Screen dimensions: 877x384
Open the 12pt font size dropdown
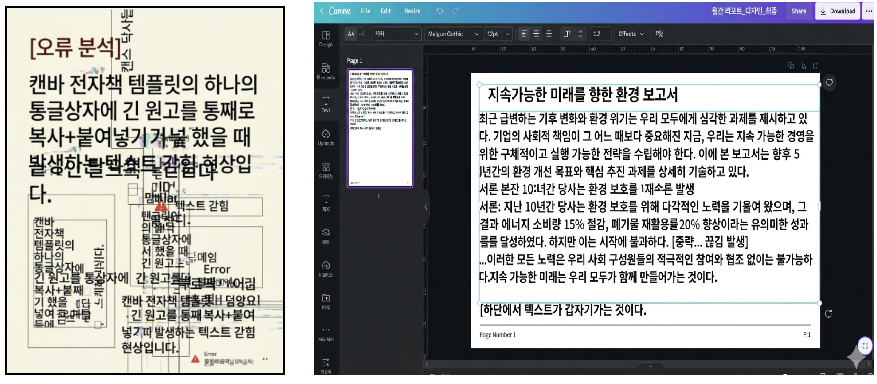(x=497, y=34)
